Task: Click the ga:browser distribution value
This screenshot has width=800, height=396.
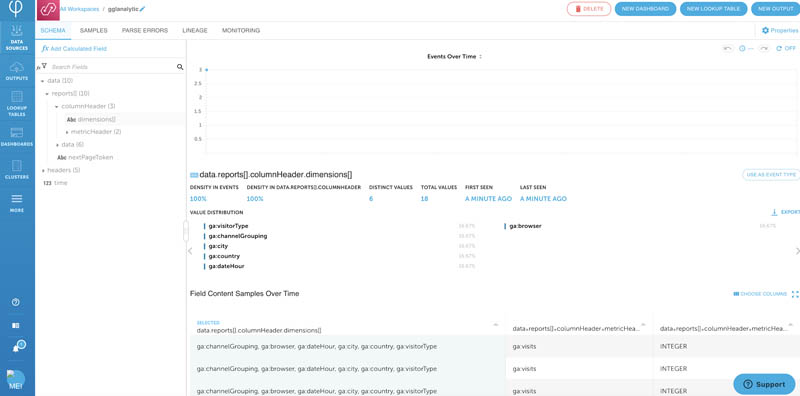Action: [x=525, y=226]
